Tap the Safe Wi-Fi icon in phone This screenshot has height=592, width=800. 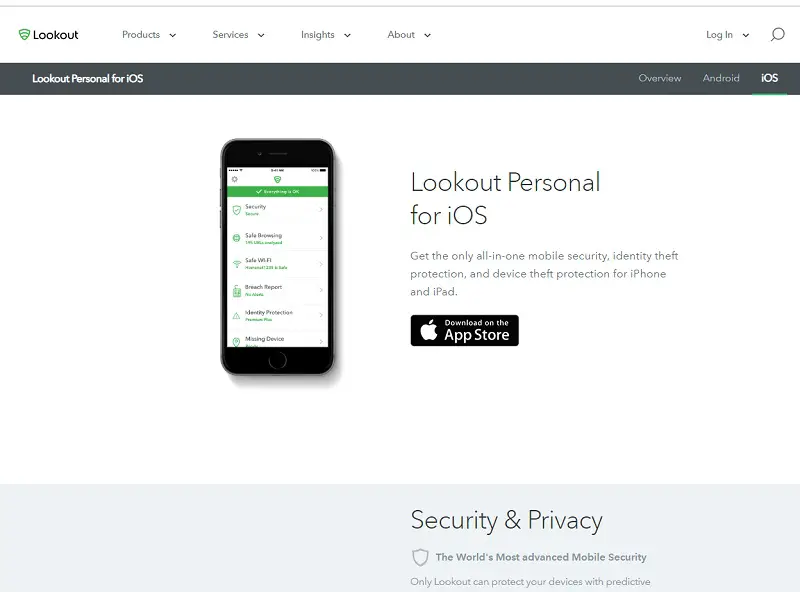click(x=237, y=264)
